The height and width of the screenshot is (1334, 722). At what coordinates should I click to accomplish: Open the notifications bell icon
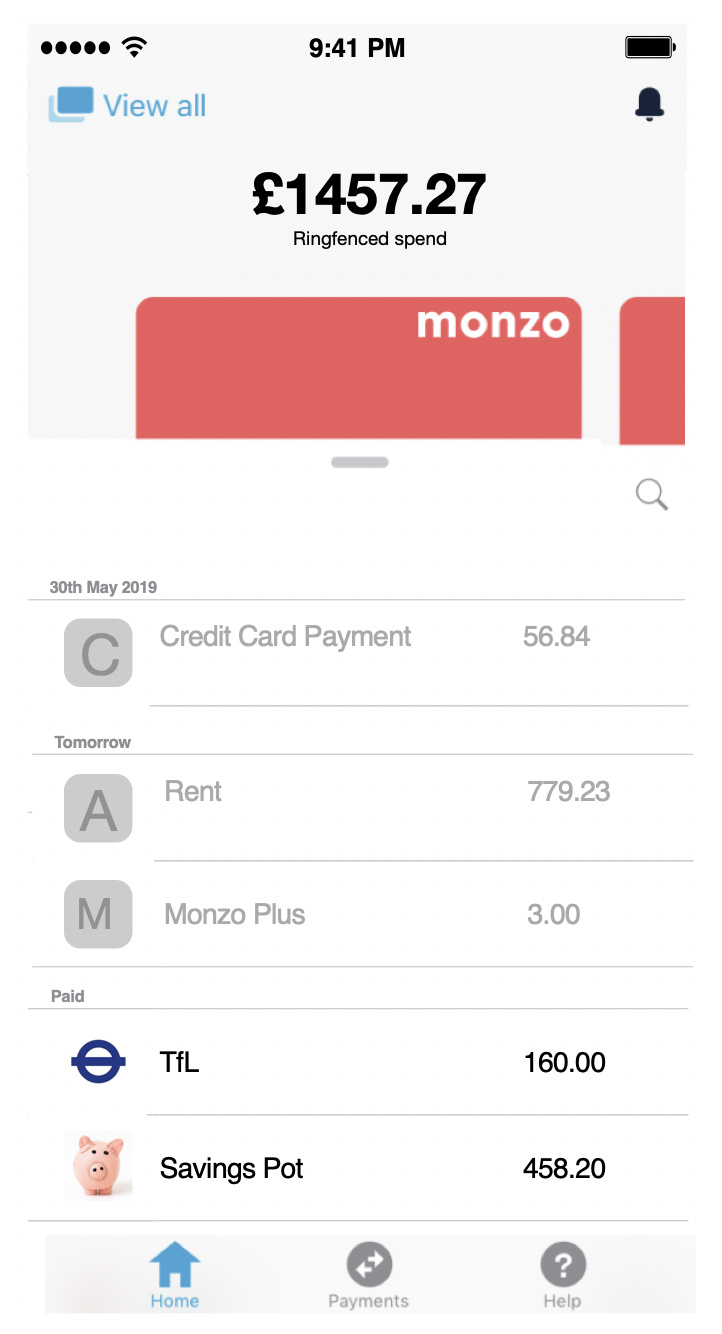pyautogui.click(x=650, y=104)
